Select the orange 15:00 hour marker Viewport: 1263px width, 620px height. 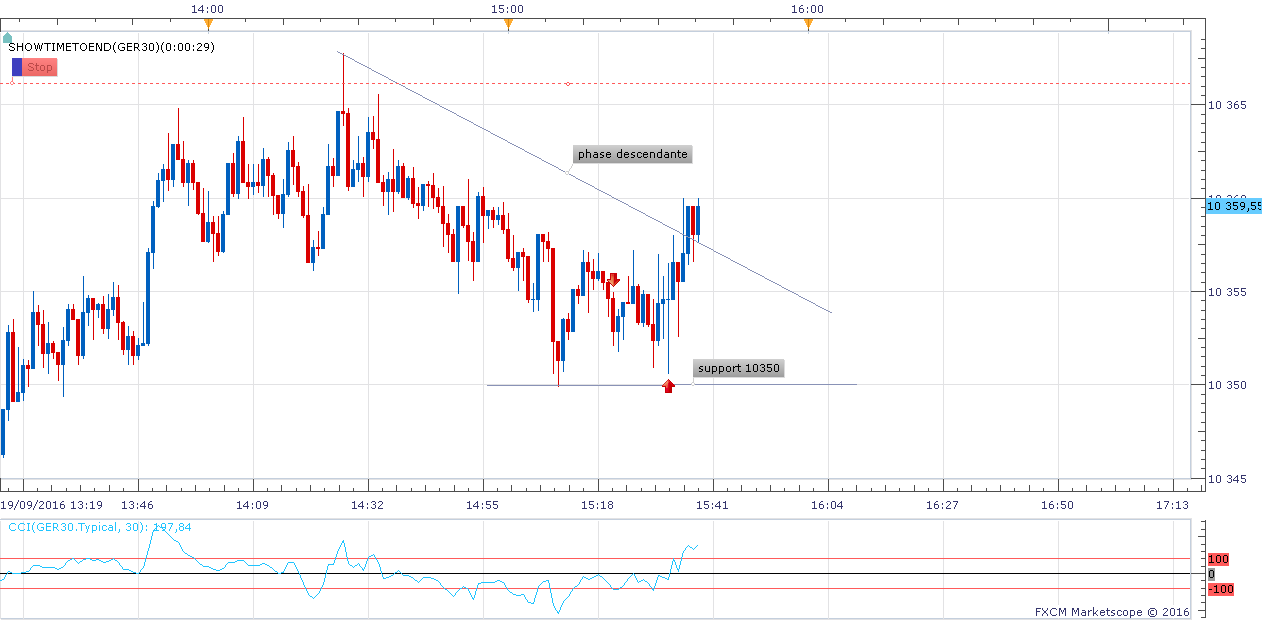coord(508,24)
